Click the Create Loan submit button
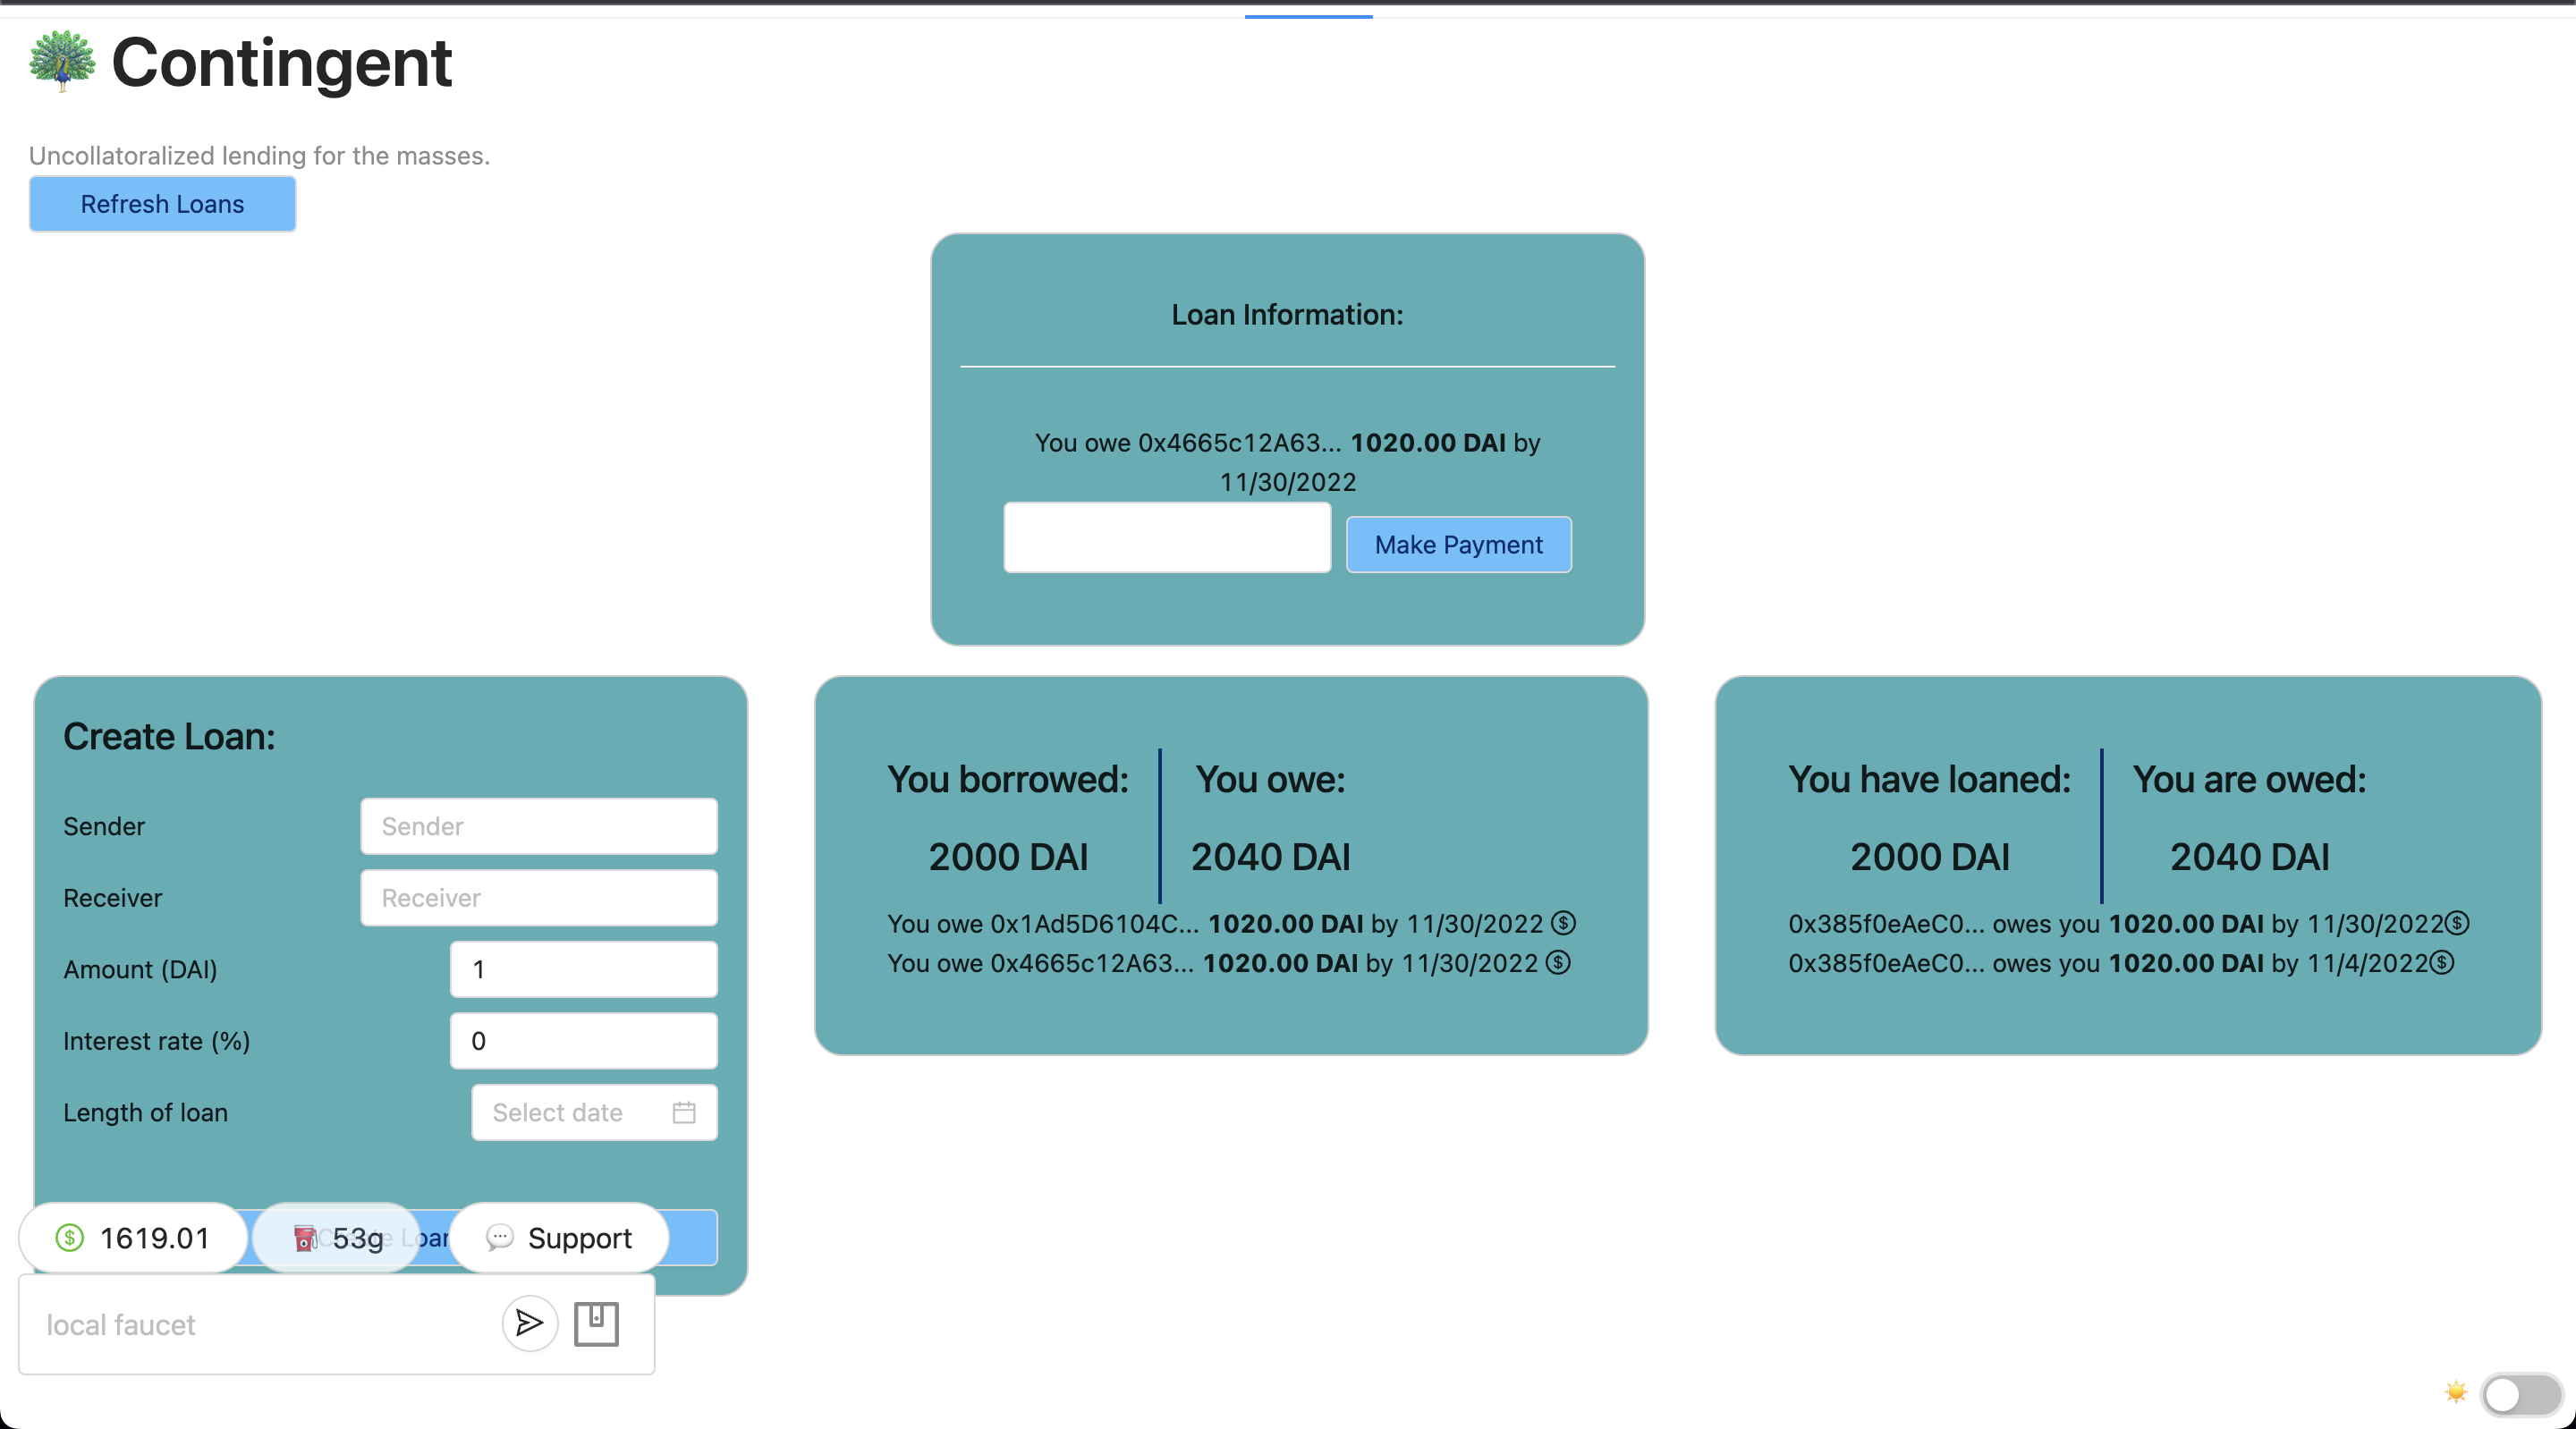The image size is (2576, 1429). point(390,1238)
